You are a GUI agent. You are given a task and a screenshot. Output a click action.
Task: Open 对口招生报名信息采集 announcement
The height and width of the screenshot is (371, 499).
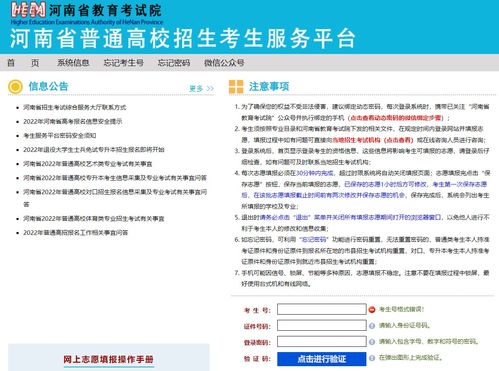[115, 198]
